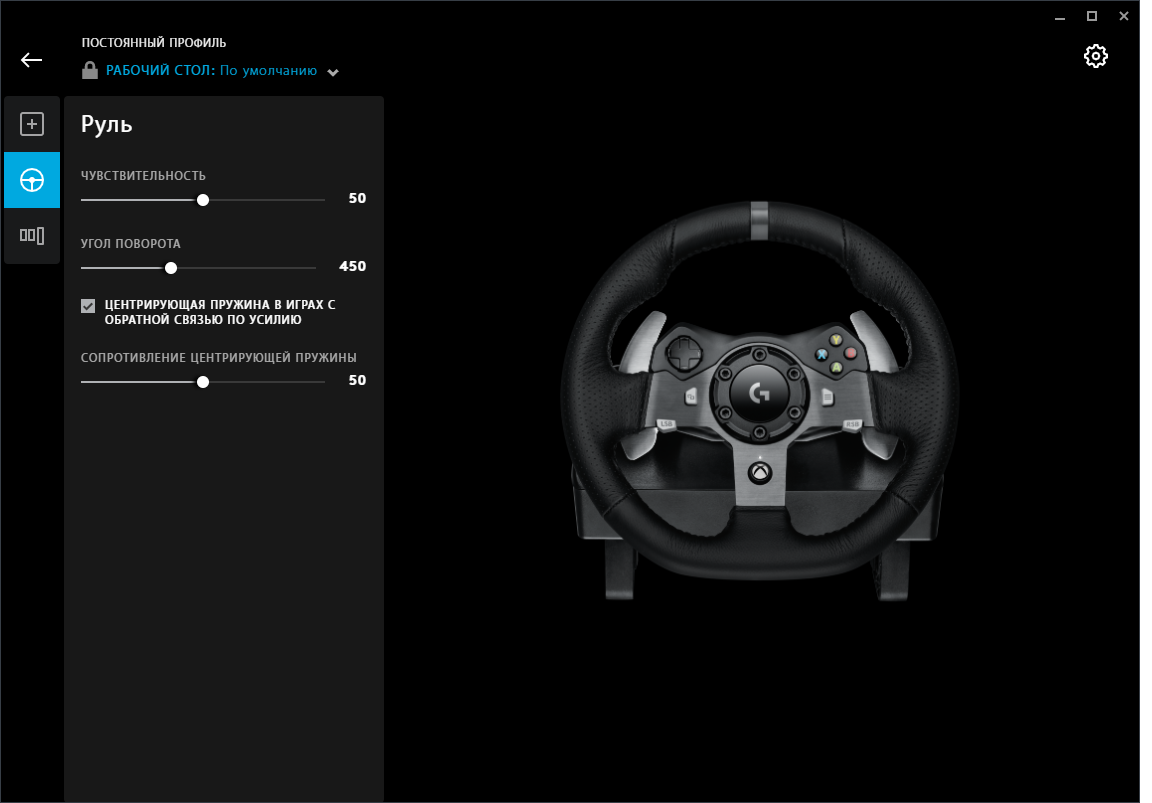This screenshot has width=1152, height=803.
Task: Close the application window
Action: tap(1124, 16)
